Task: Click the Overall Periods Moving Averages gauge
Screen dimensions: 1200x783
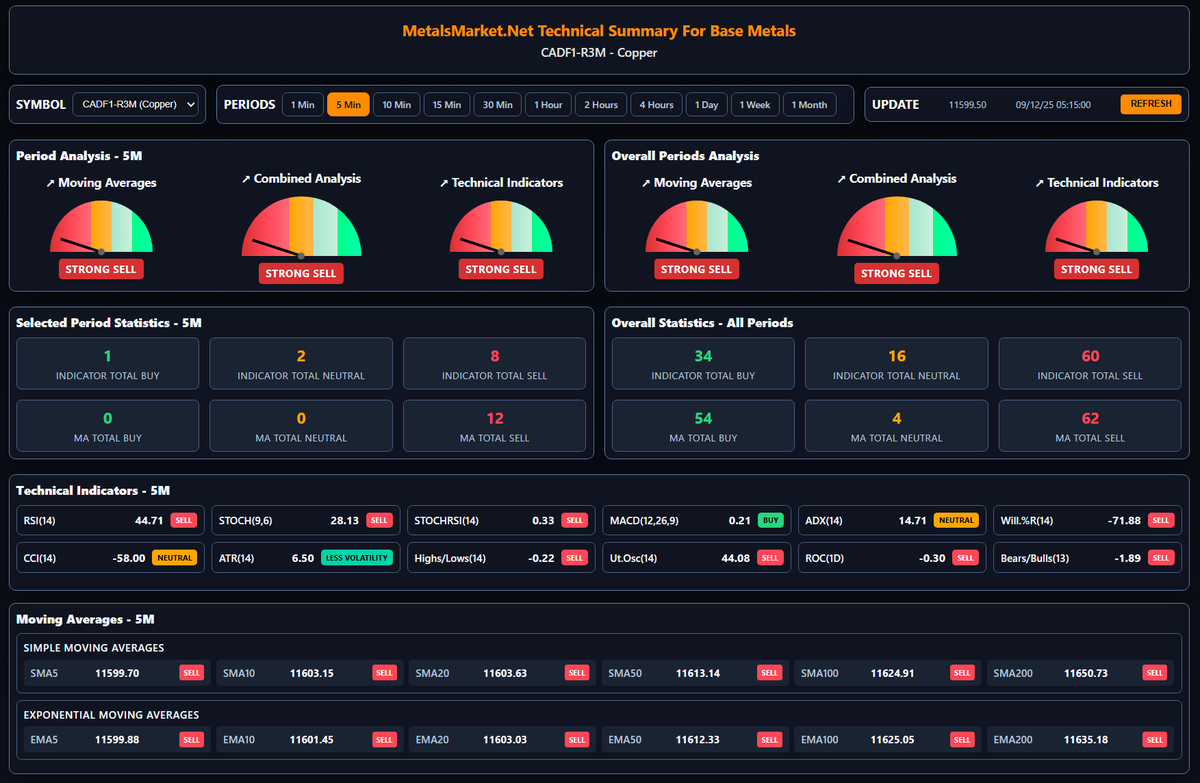Action: coord(697,227)
